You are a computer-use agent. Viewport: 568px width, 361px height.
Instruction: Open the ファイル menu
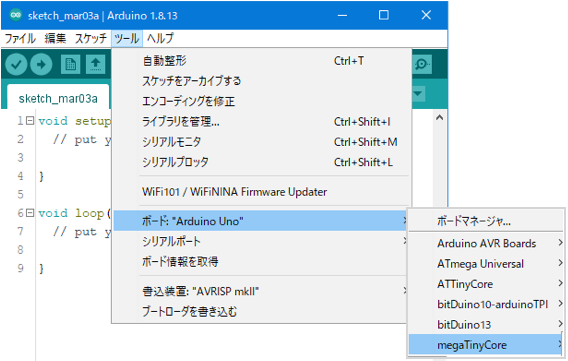coord(20,38)
